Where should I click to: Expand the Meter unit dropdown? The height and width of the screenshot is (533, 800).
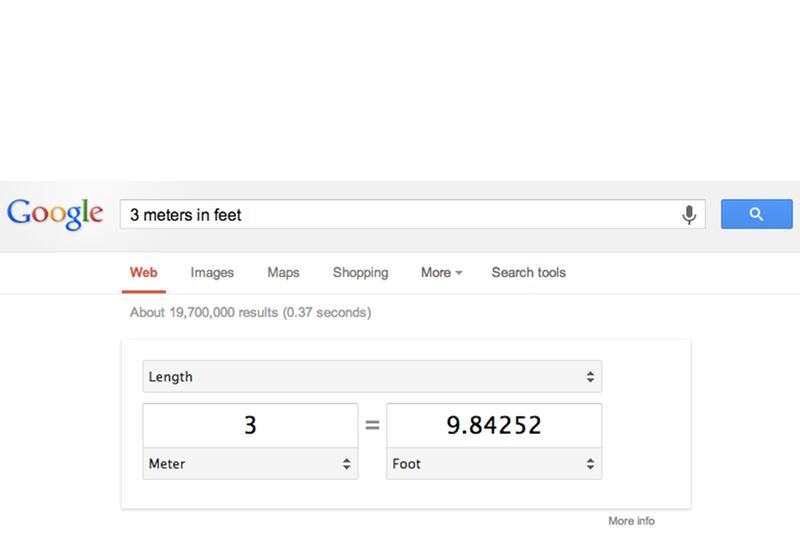tap(250, 464)
